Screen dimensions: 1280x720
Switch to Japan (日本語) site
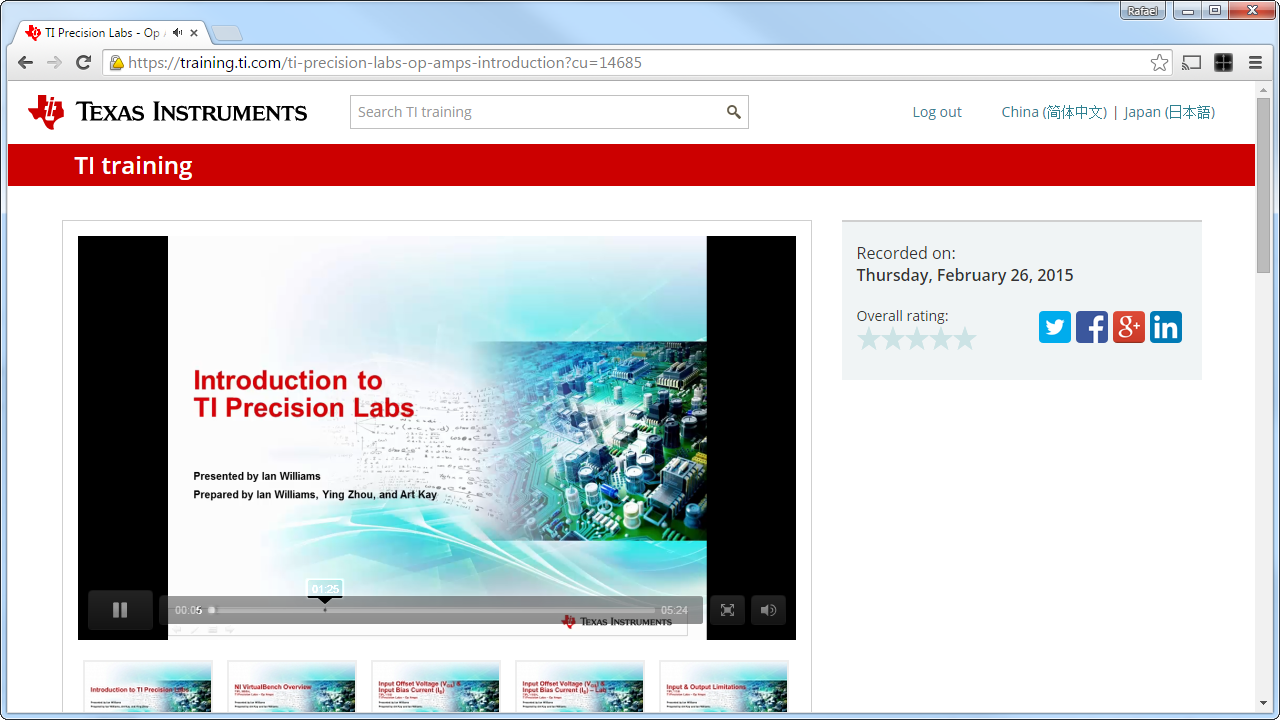click(x=1170, y=112)
